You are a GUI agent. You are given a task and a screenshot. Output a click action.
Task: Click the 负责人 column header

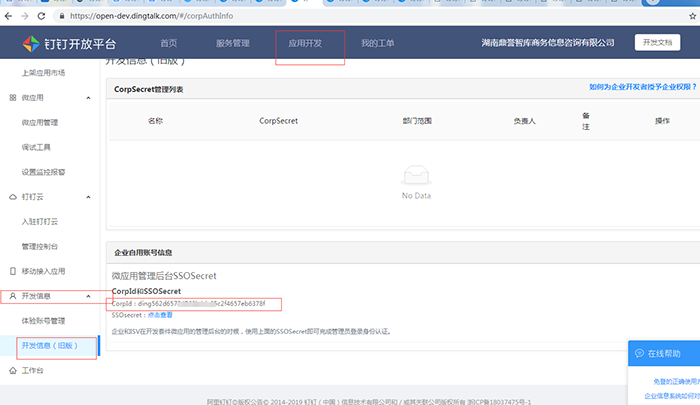pyautogui.click(x=524, y=121)
